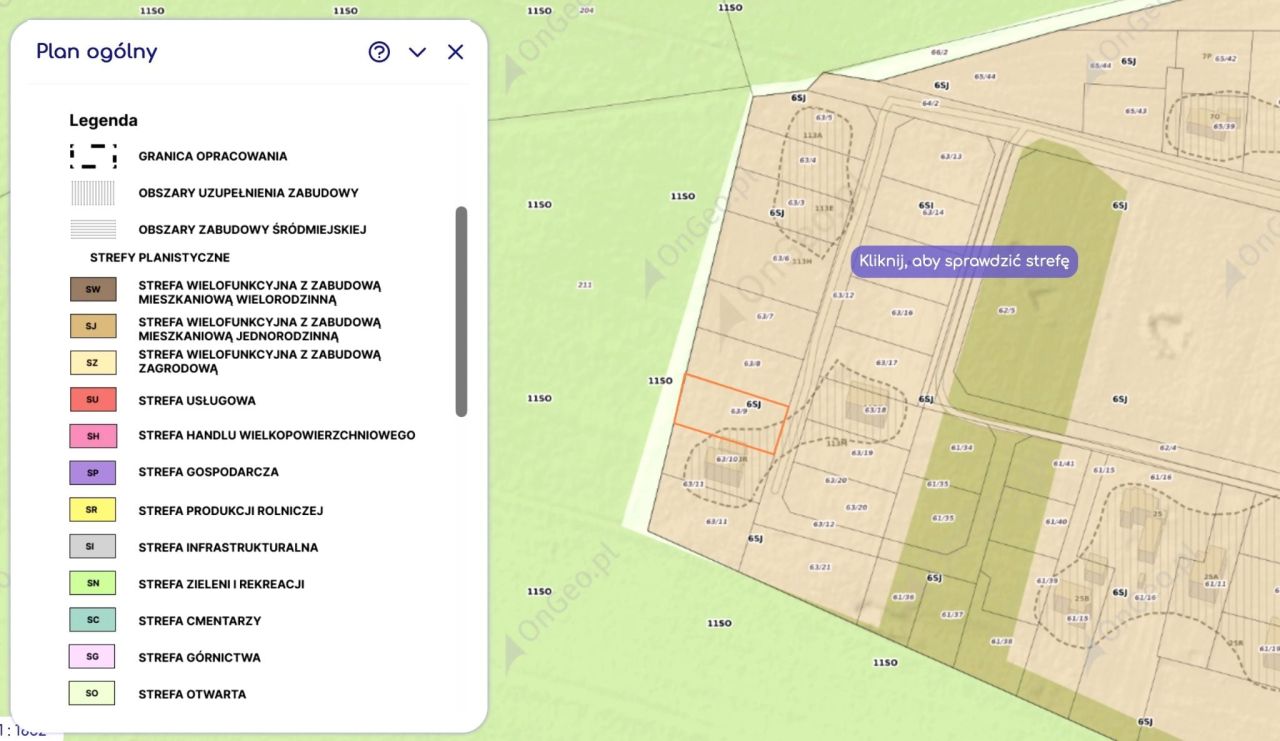
Task: Click the 'Strefa usługowa' legend label
Action: pyautogui.click(x=197, y=400)
